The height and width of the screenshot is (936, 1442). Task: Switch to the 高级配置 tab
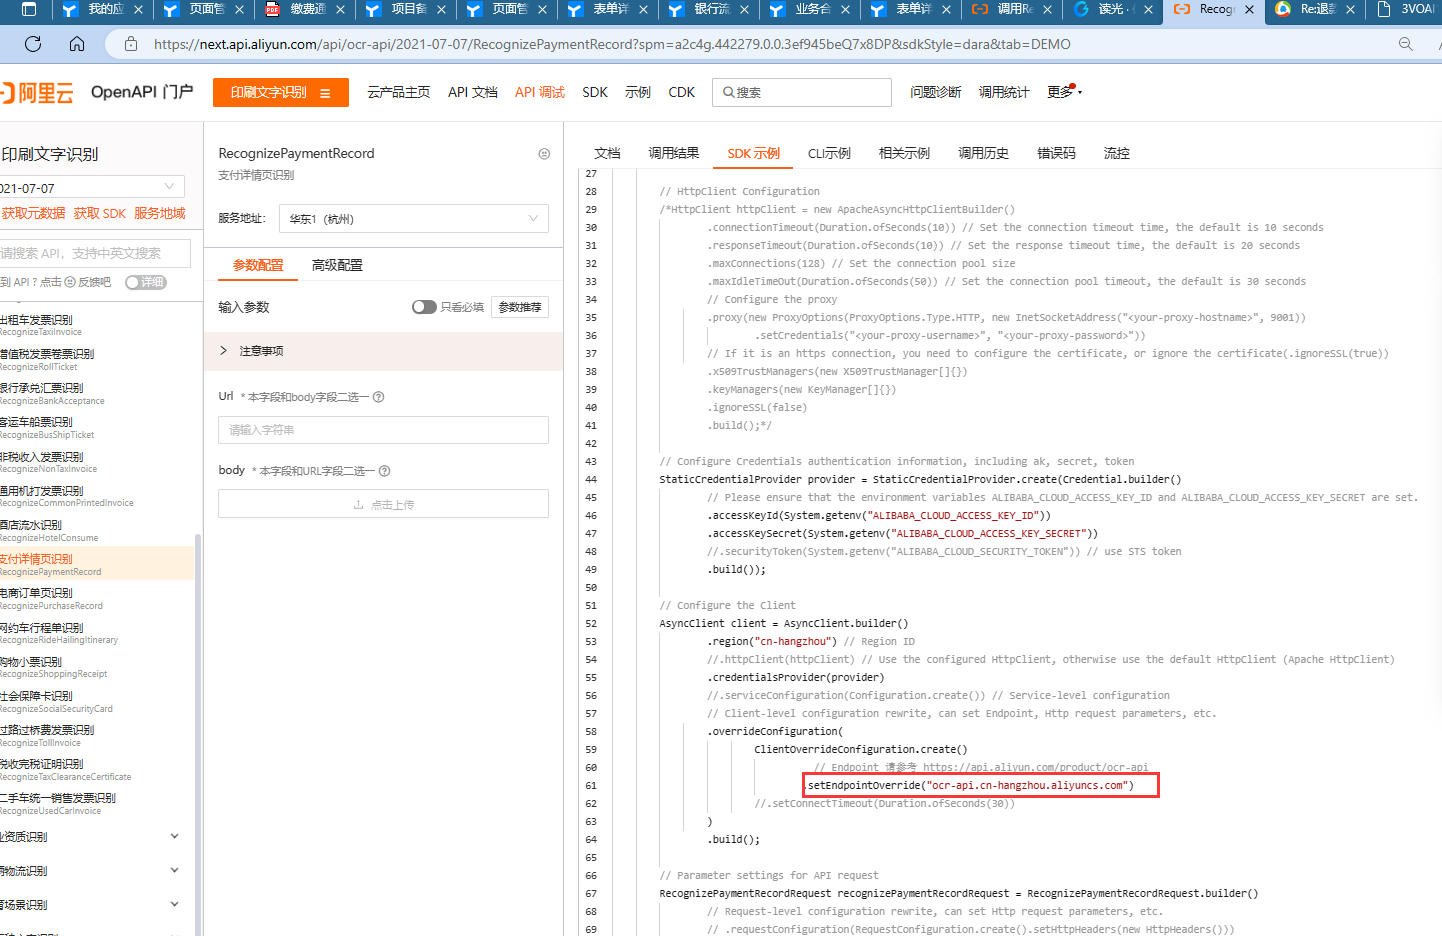click(337, 265)
